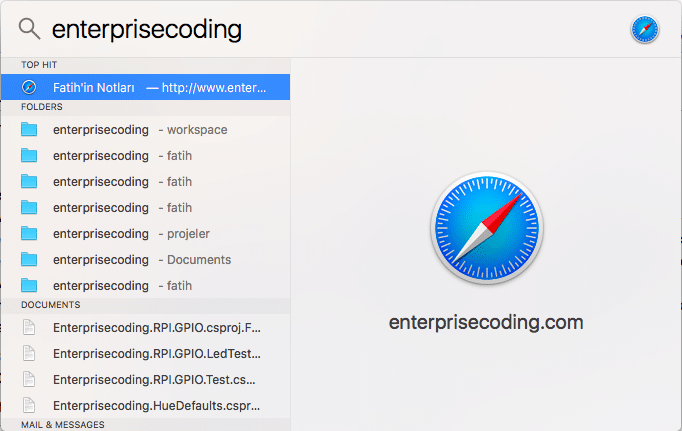Screen dimensions: 682x431
Task: Click the Safari icon in search bar
Action: [x=645, y=30]
